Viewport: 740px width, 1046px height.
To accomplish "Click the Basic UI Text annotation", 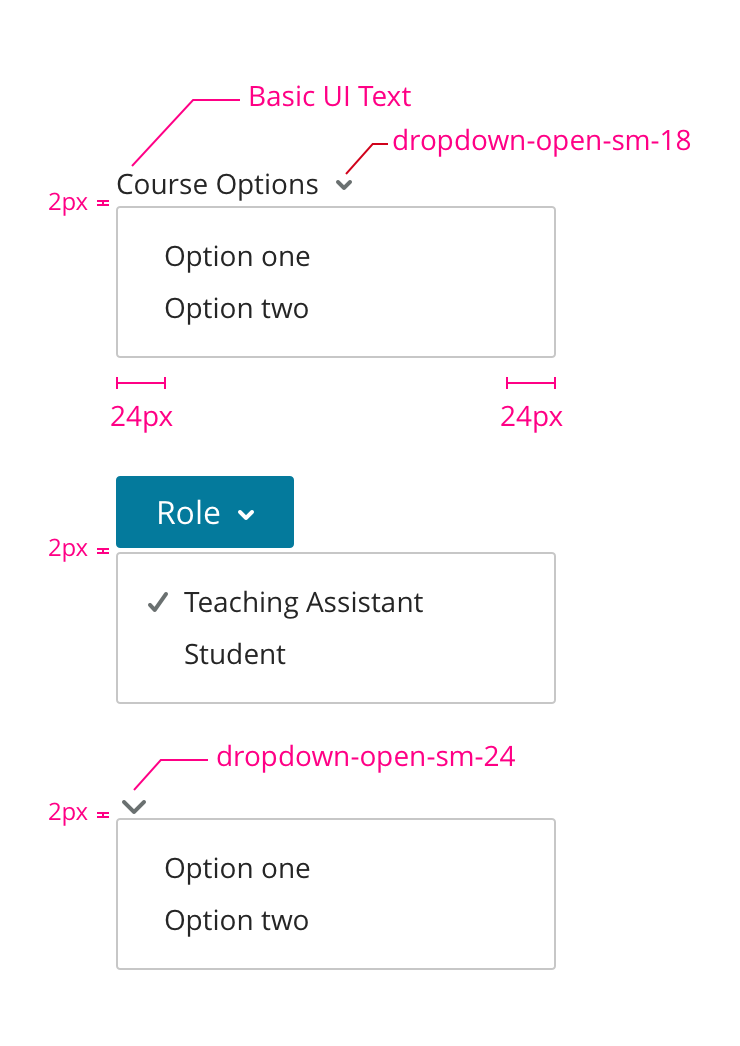I will [329, 97].
